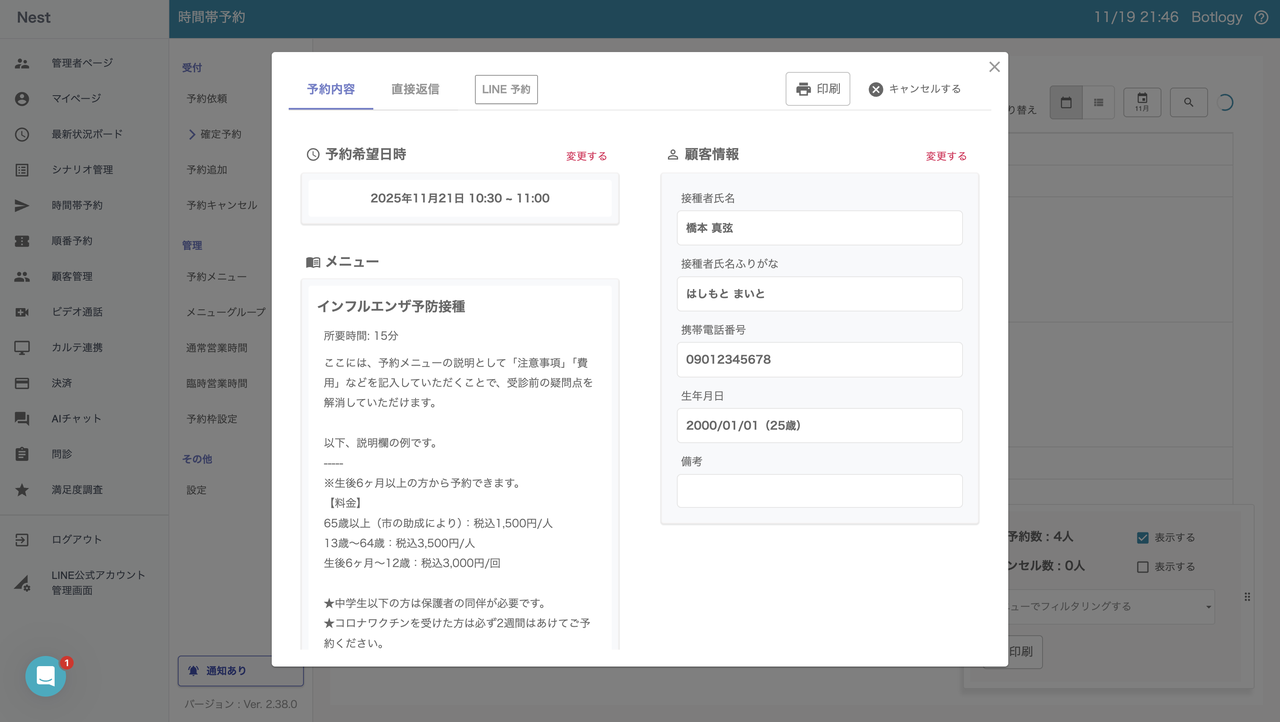Toggle calendar view button in toolbar
The height and width of the screenshot is (722, 1280).
[x=1066, y=102]
